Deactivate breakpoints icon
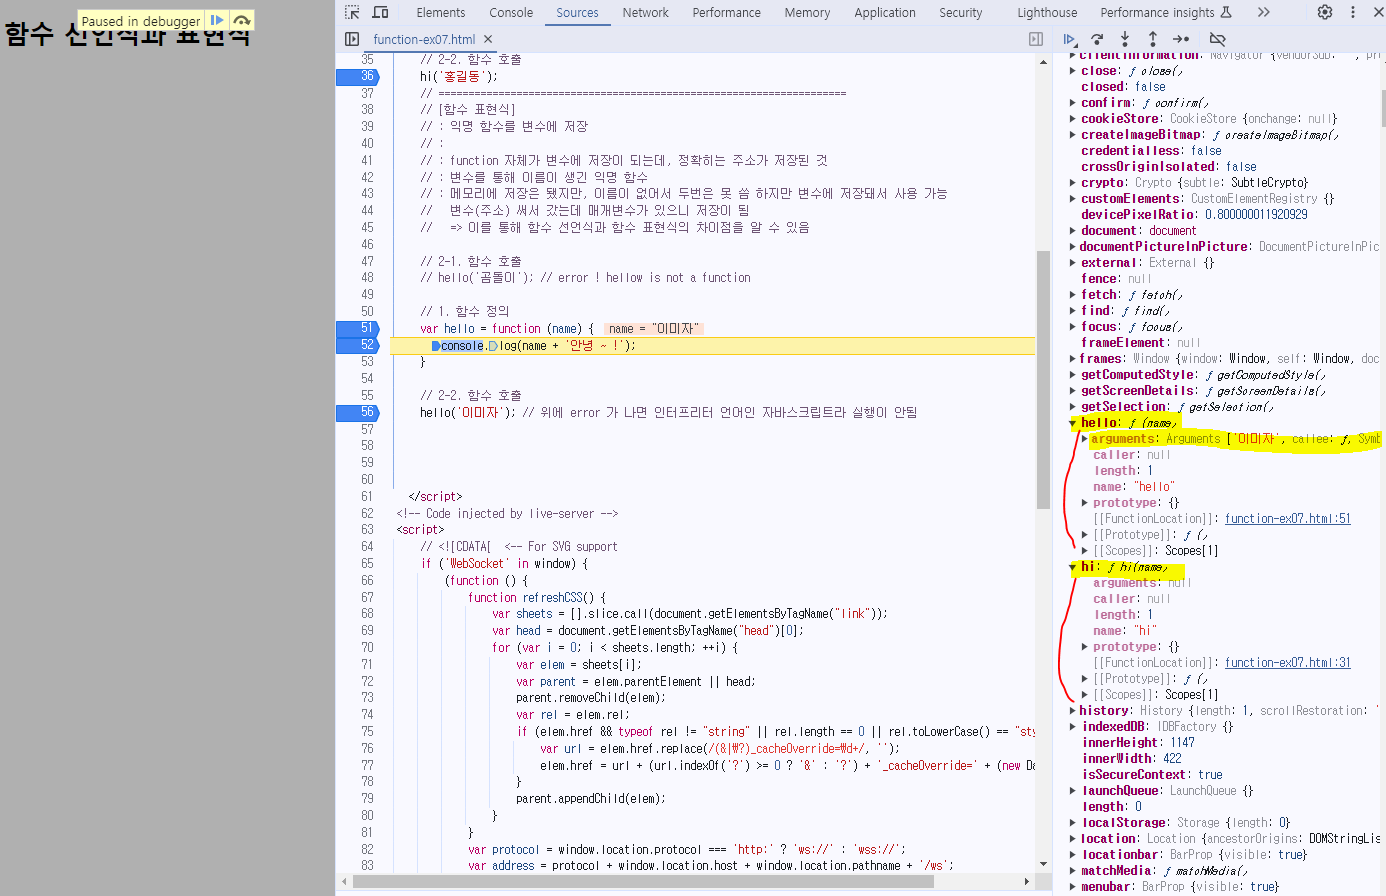Screen dimensions: 1386x896 (x=1217, y=39)
